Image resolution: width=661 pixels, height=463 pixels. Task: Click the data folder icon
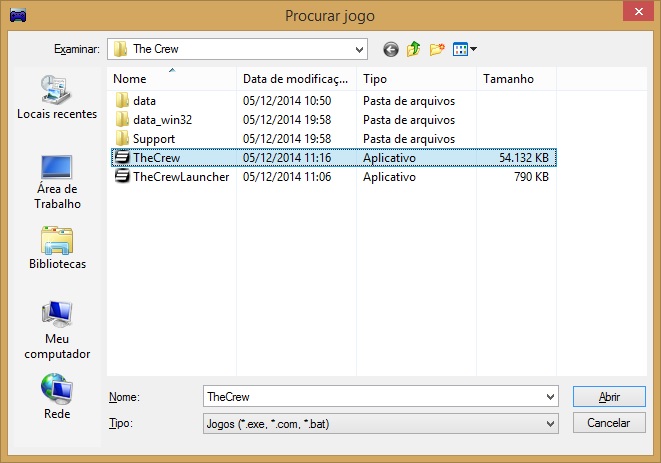(122, 101)
